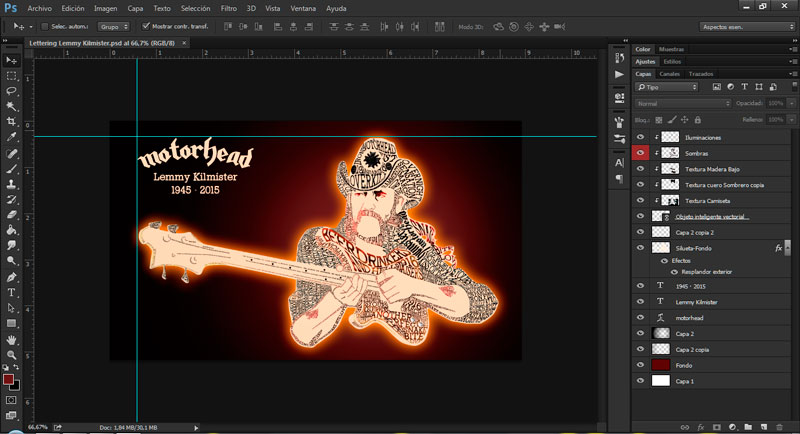
Task: Switch to the Estilos tab
Action: [672, 62]
